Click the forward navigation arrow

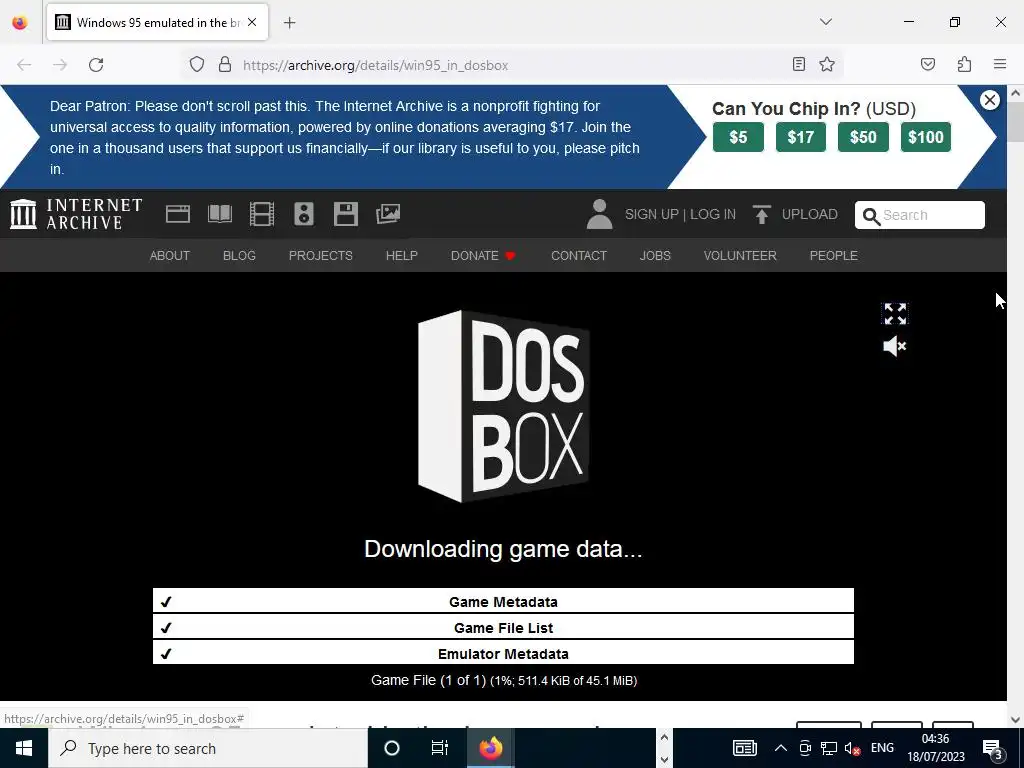click(60, 65)
